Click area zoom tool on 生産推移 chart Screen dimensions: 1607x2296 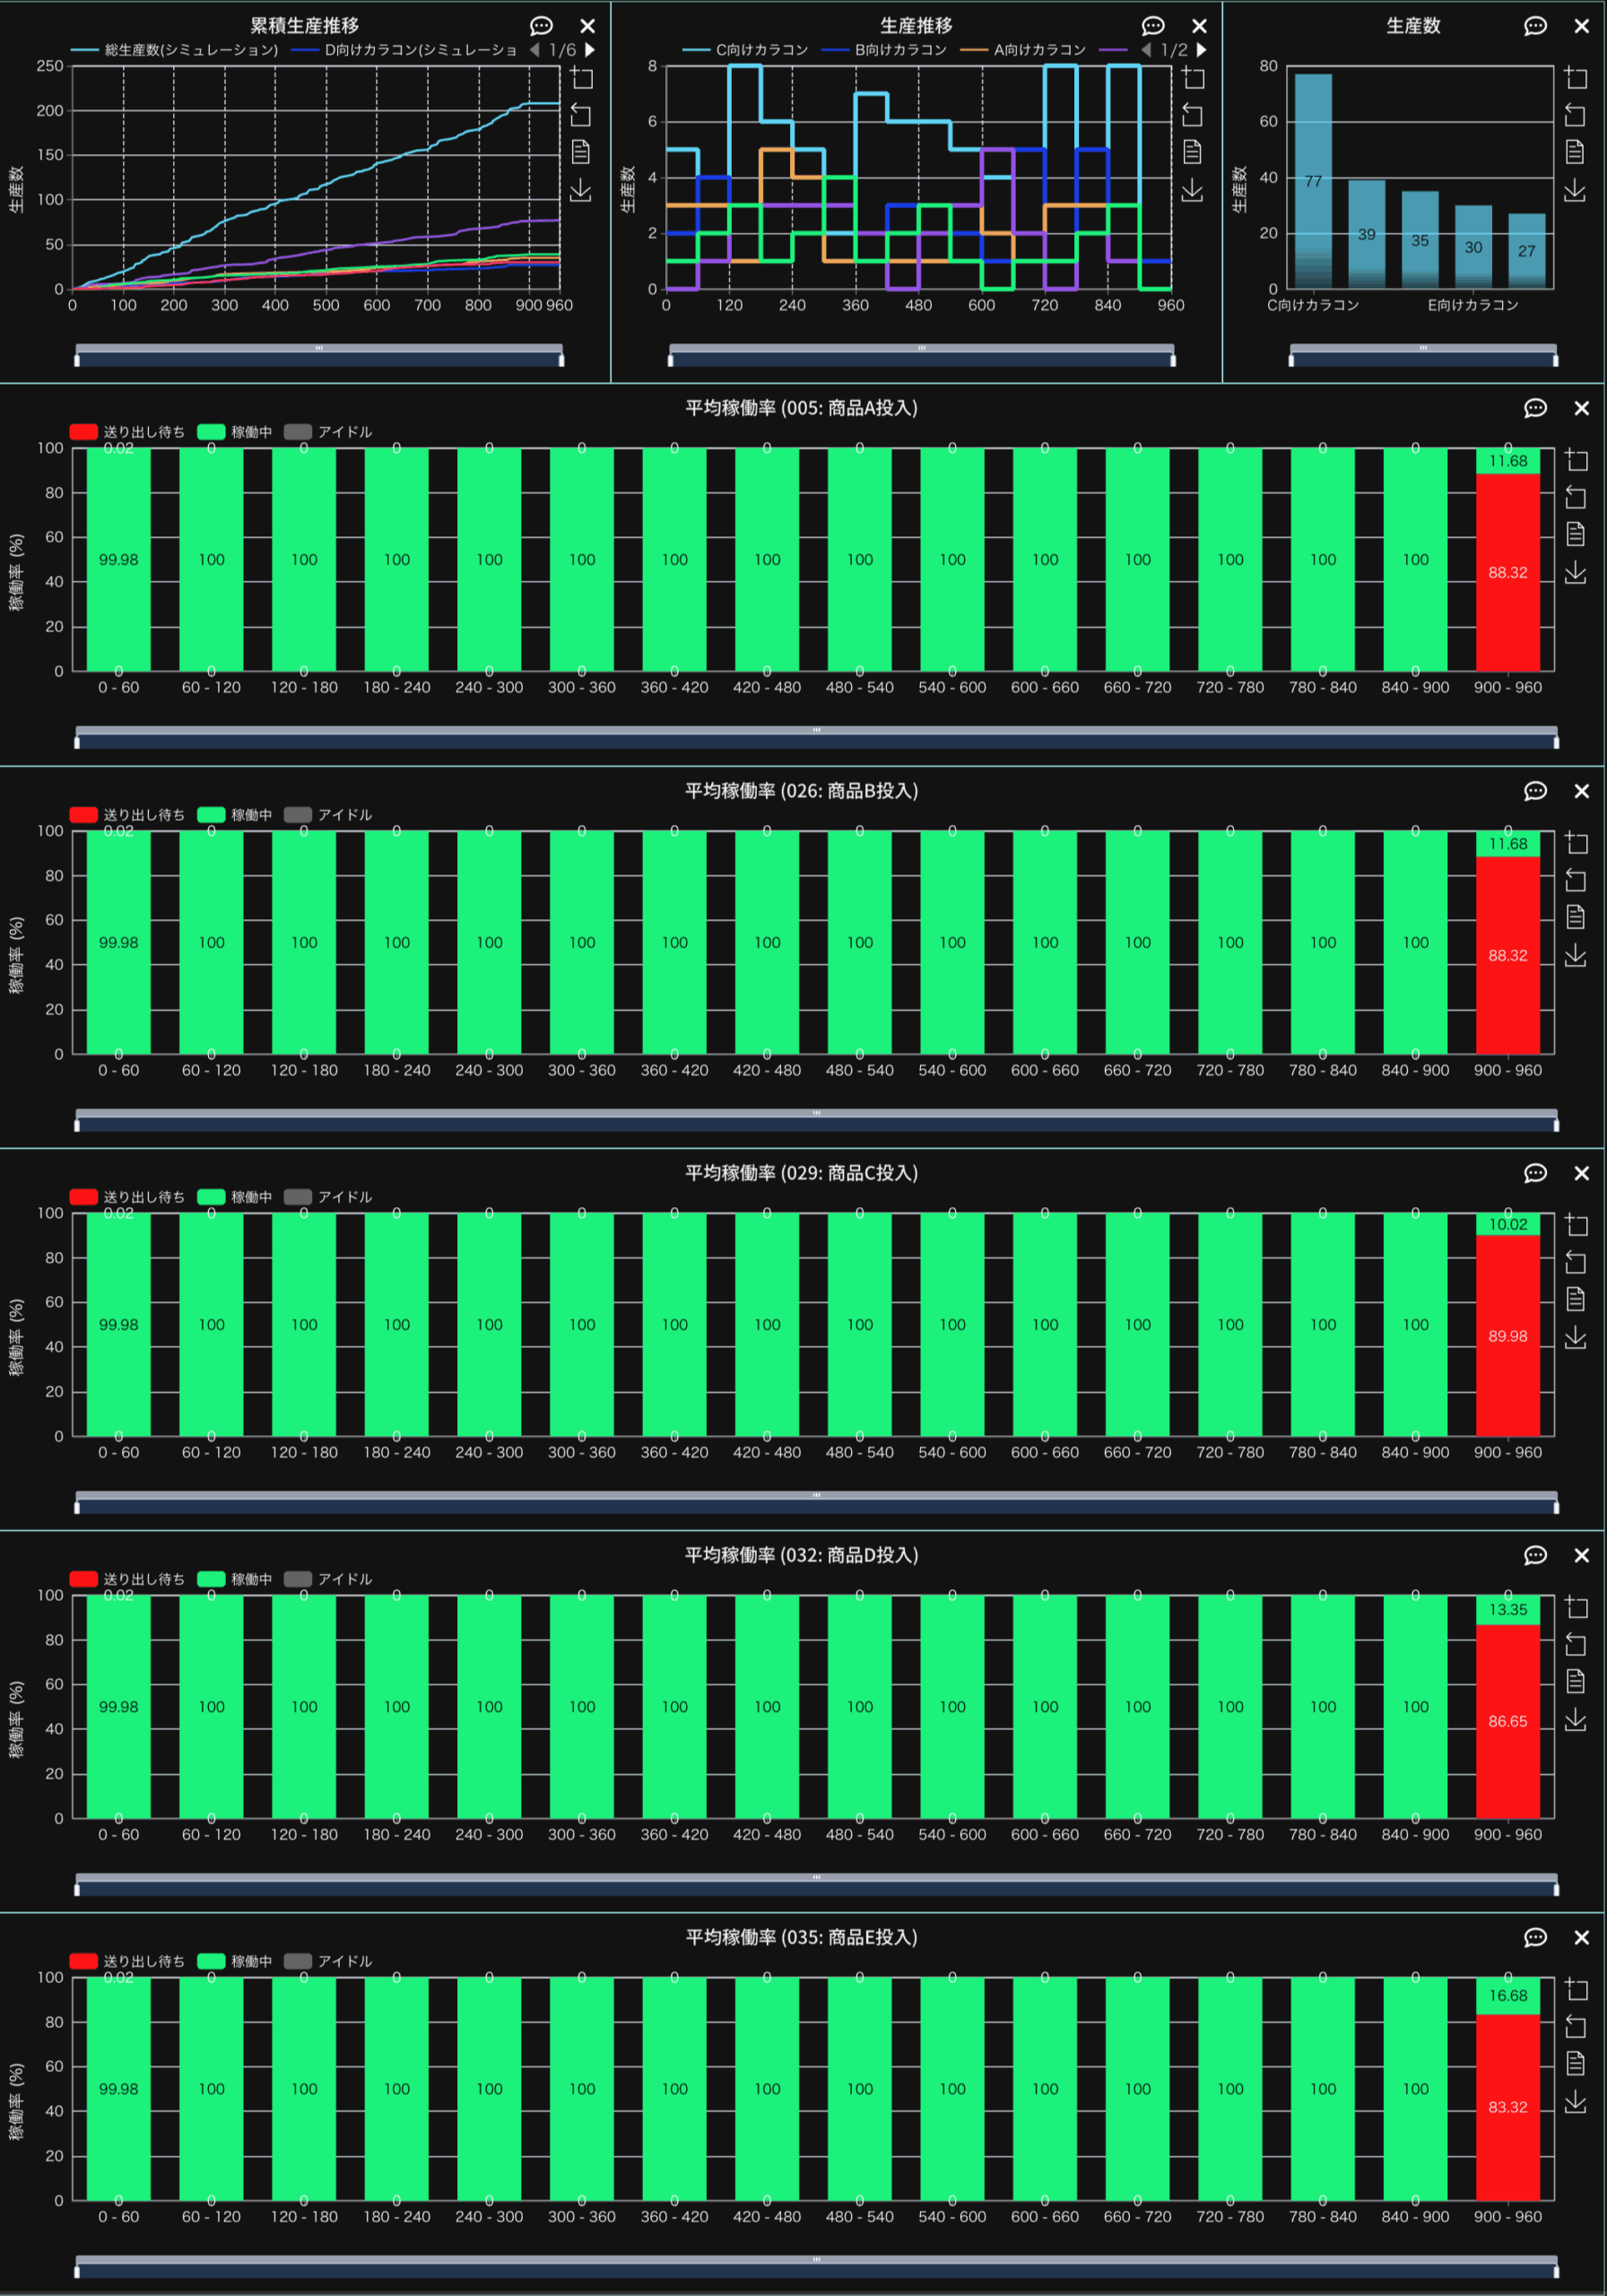pyautogui.click(x=1193, y=78)
